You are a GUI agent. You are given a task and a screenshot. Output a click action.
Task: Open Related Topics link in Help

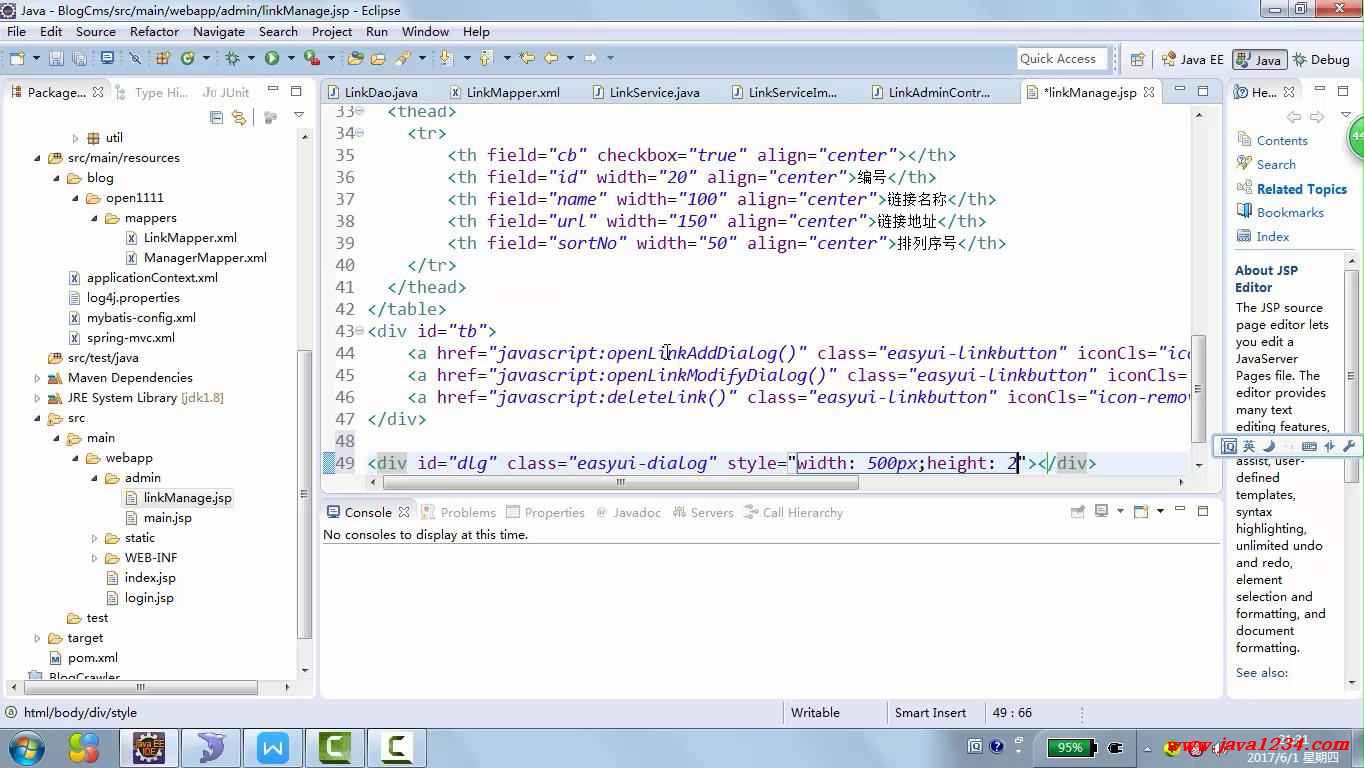[x=1302, y=189]
